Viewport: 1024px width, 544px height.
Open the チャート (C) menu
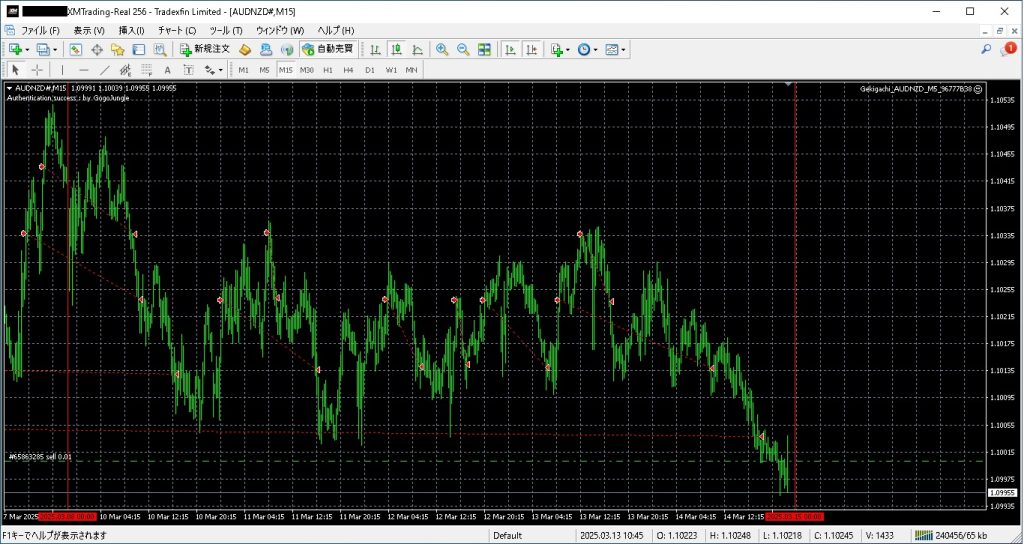[x=176, y=30]
